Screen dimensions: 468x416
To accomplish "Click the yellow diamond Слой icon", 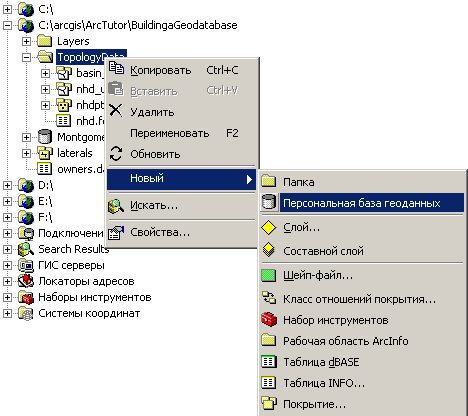I will (269, 227).
